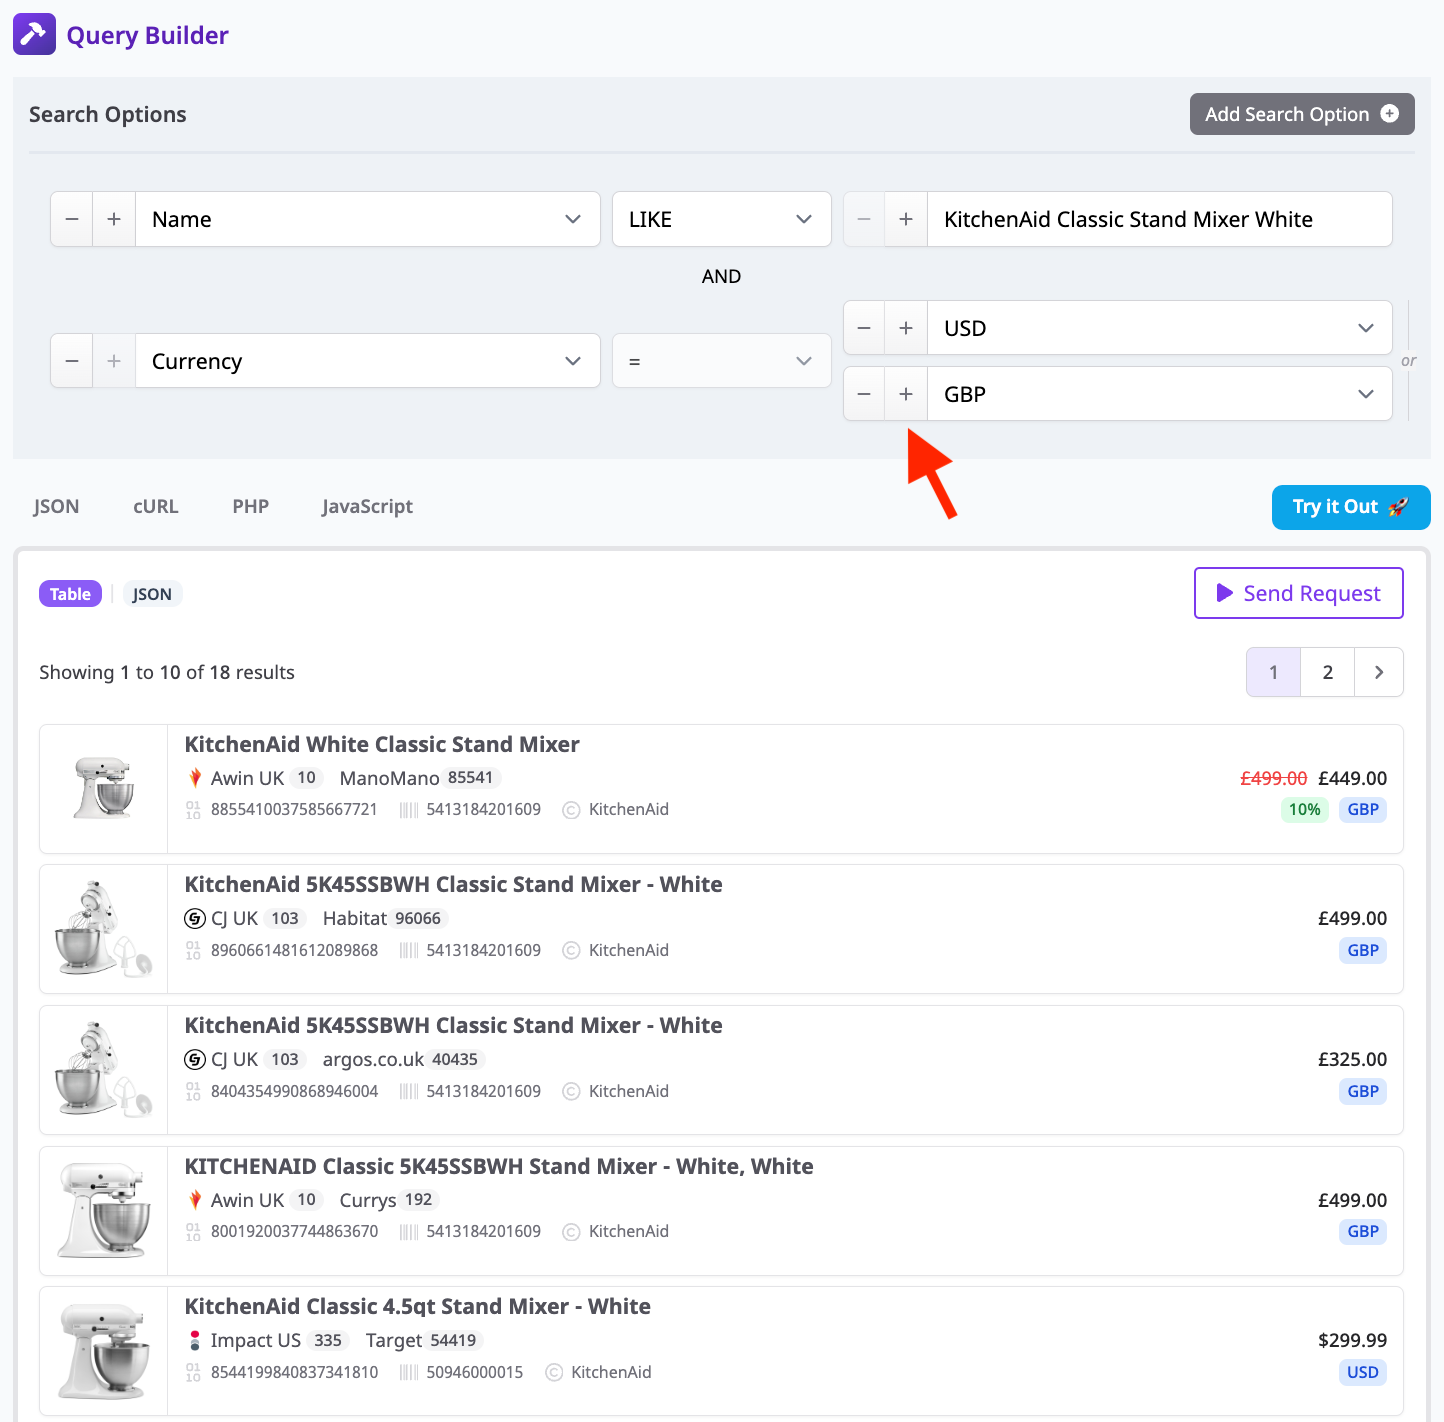Switch to the cURL tab
The image size is (1444, 1422).
point(156,506)
